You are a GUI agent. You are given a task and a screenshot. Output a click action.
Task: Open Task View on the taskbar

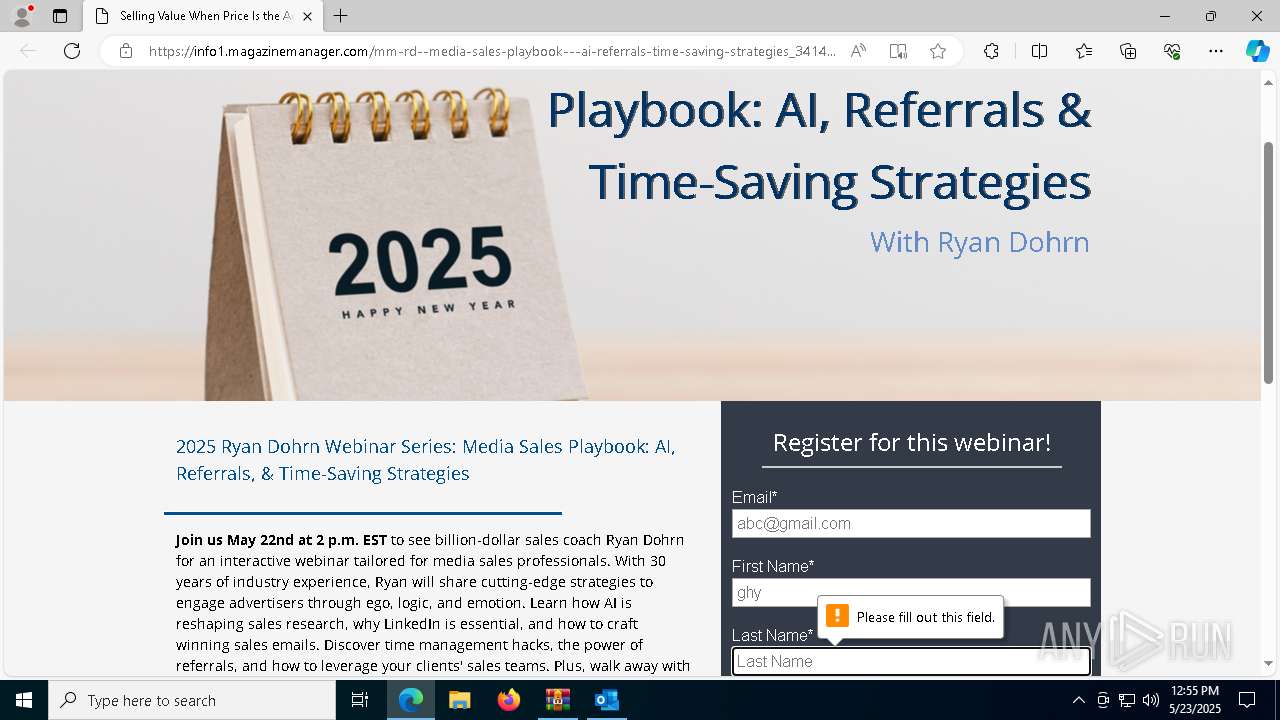pyautogui.click(x=361, y=700)
